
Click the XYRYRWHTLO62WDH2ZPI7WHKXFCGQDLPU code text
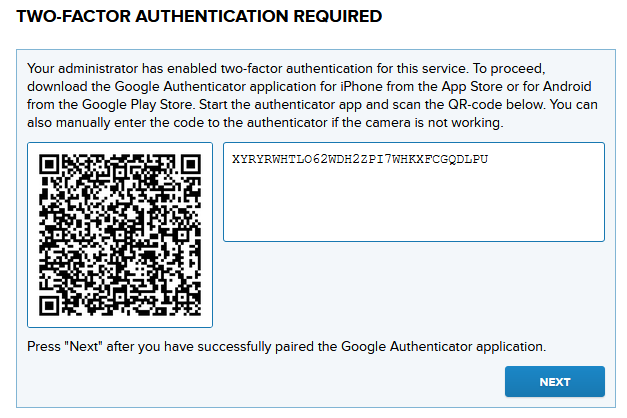[360, 159]
